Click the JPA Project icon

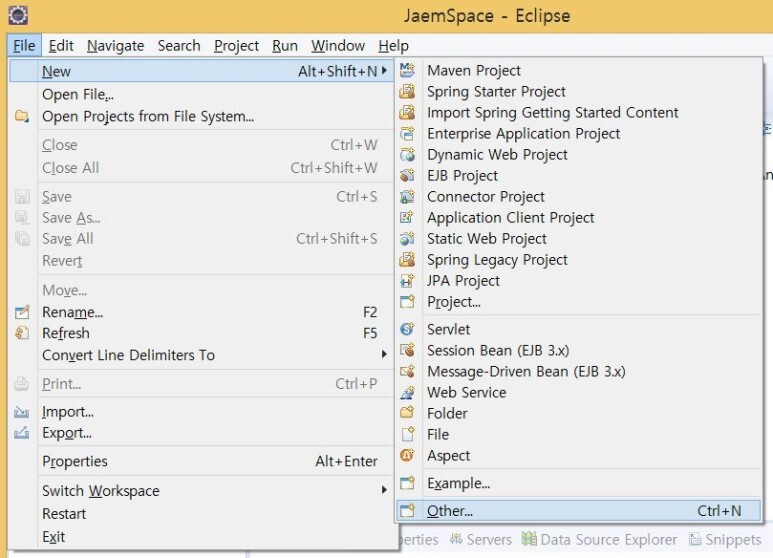click(x=407, y=280)
